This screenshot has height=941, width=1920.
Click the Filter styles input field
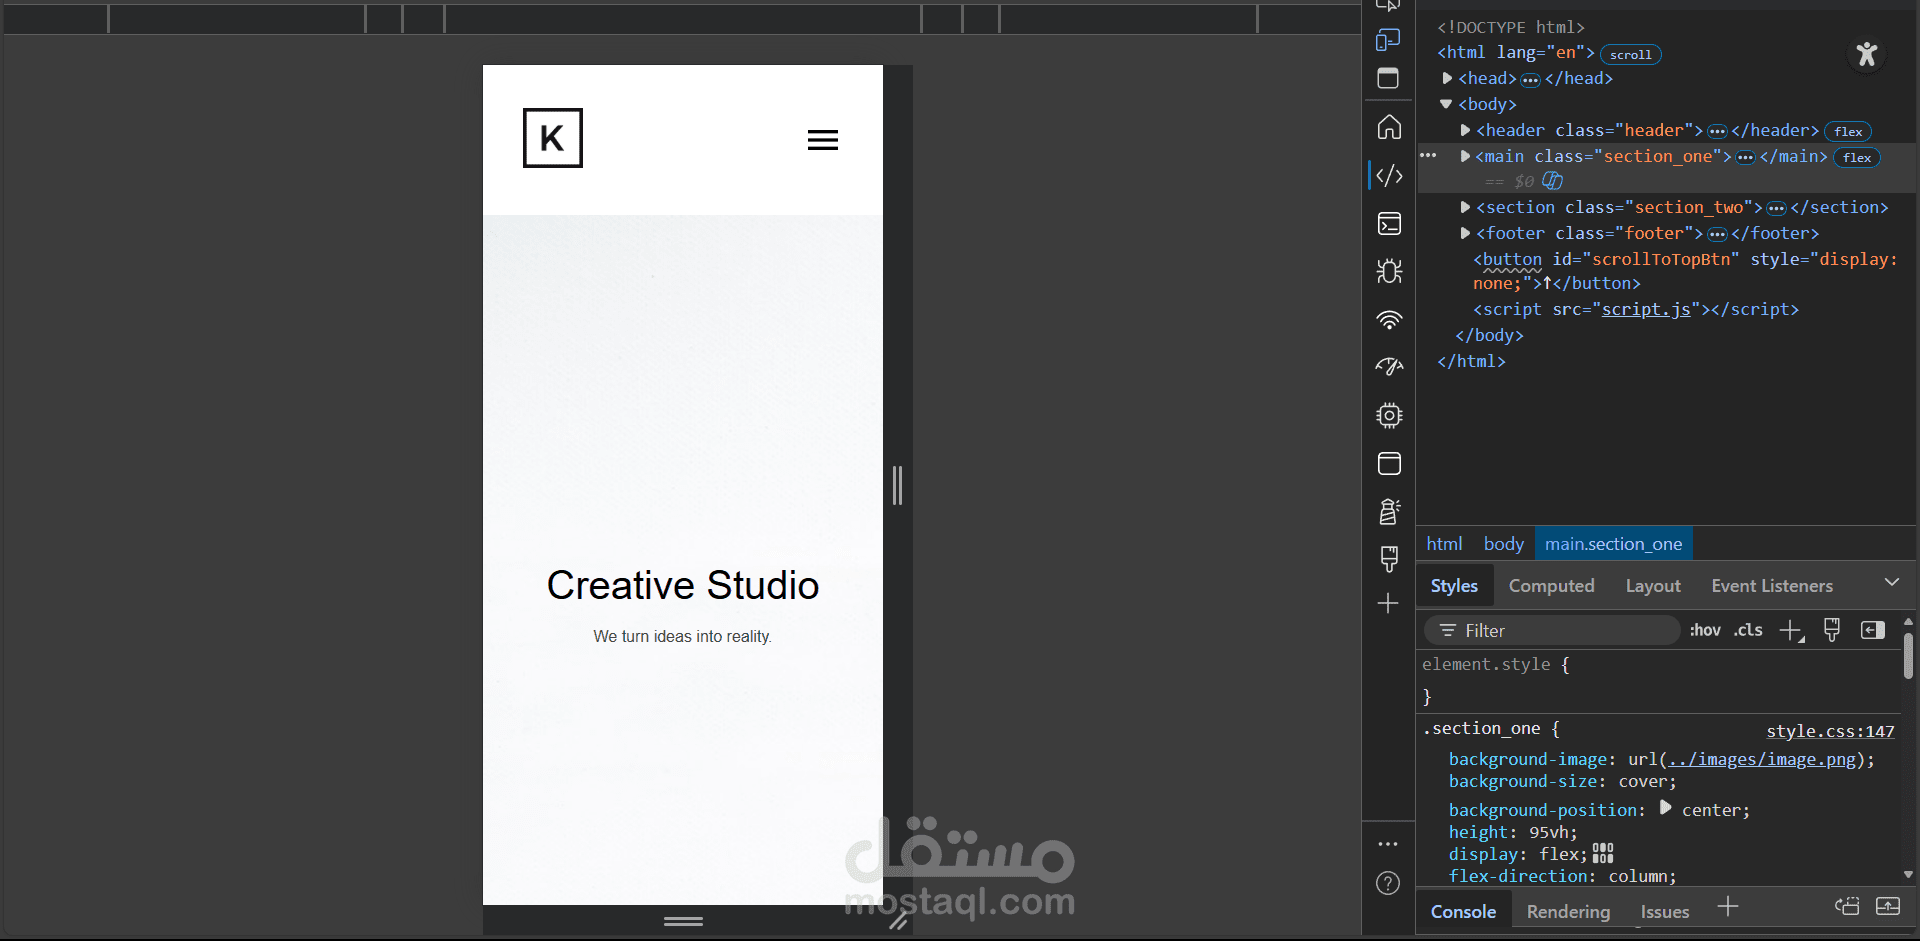(x=1552, y=630)
